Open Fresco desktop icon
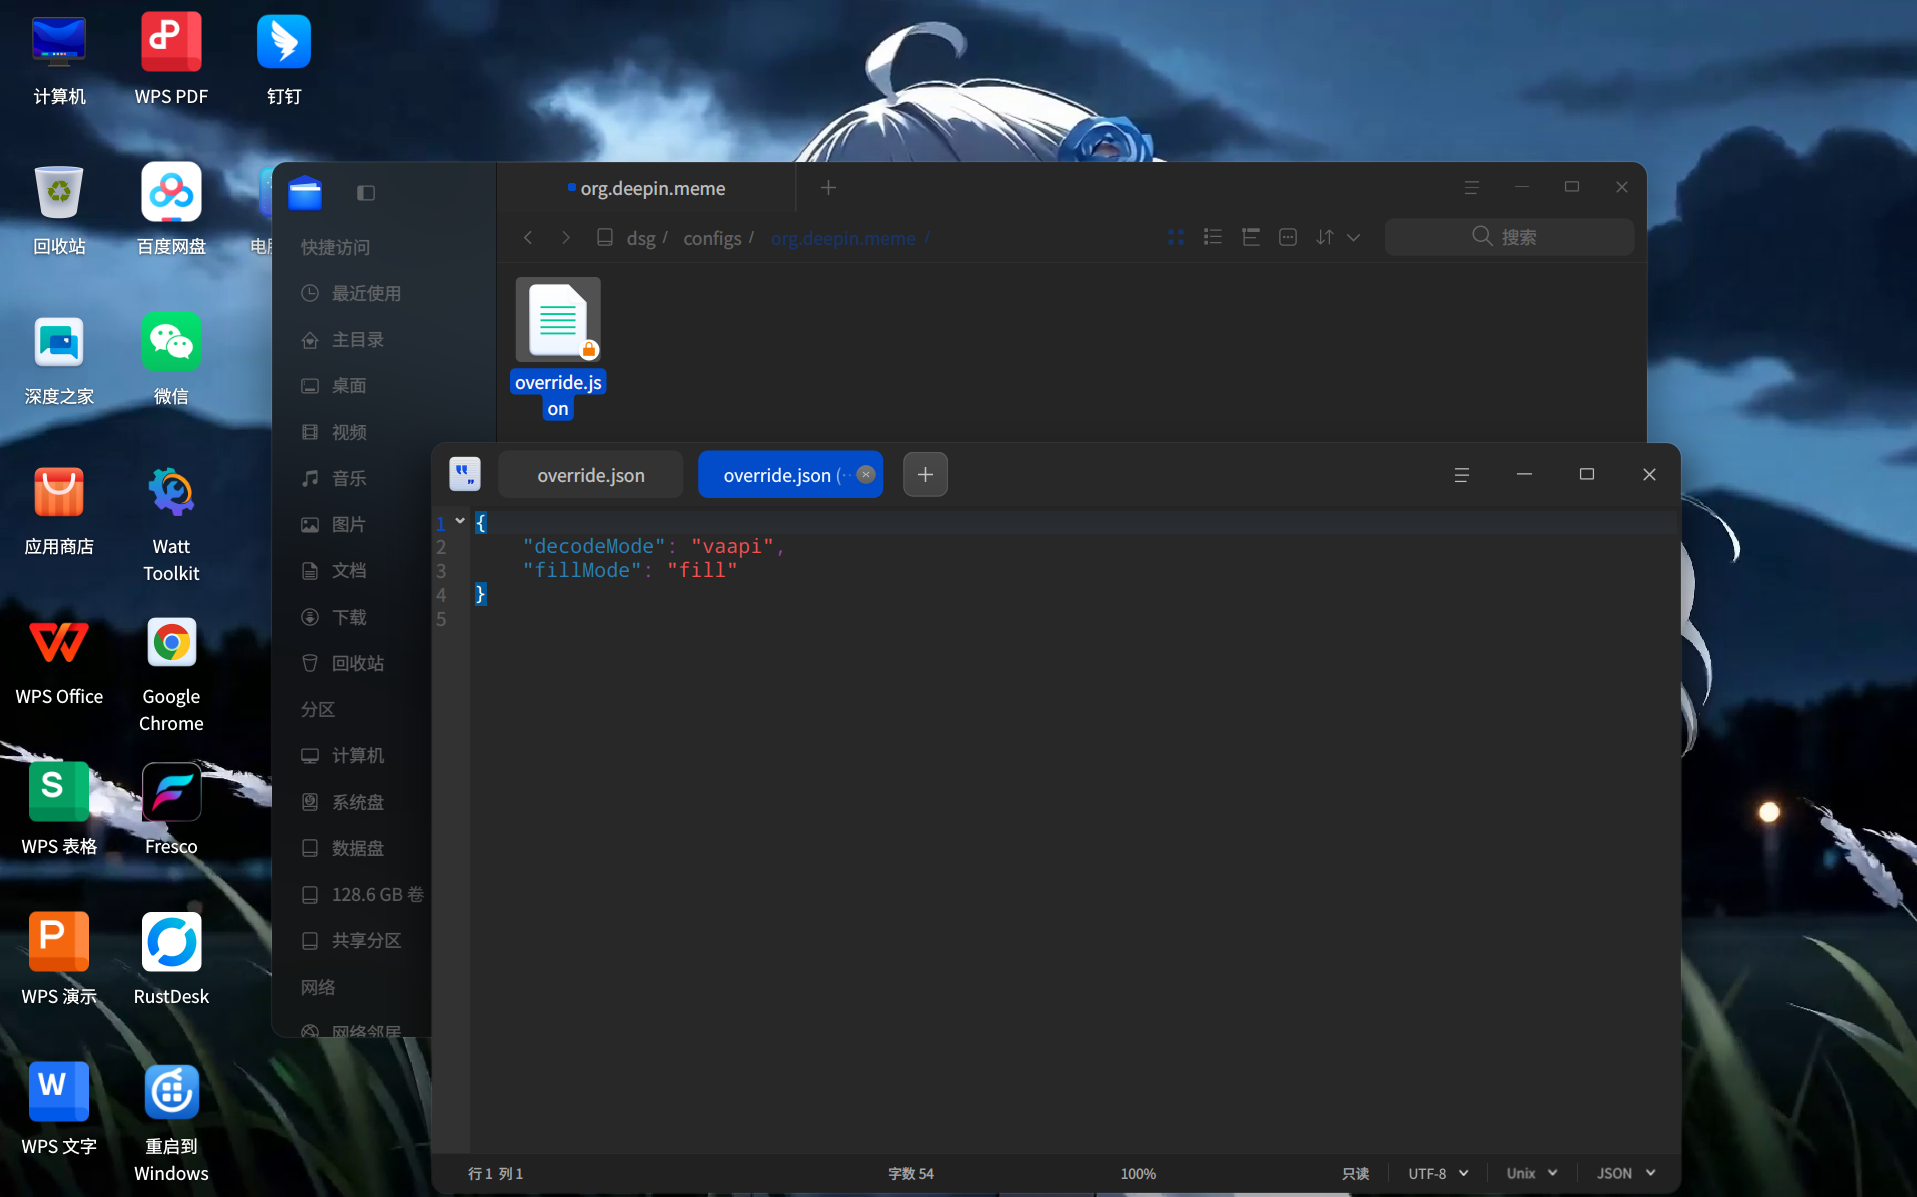The image size is (1917, 1197). pyautogui.click(x=171, y=809)
